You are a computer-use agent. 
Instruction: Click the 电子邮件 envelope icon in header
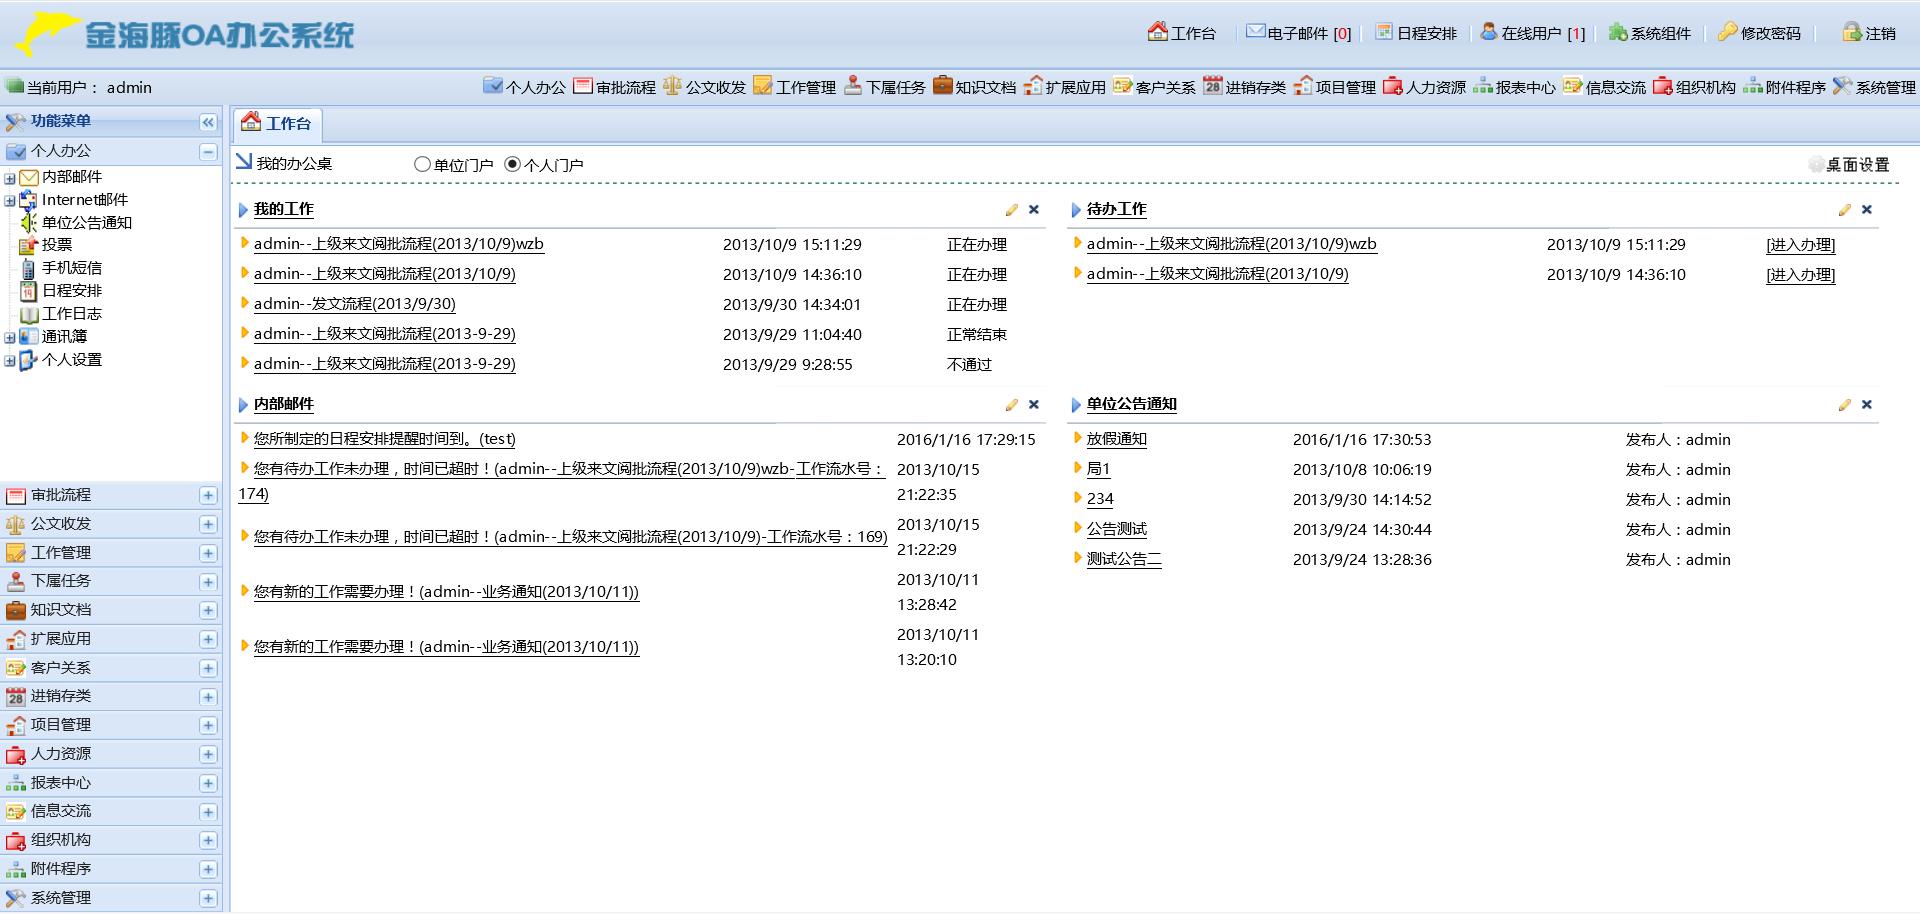[x=1255, y=32]
